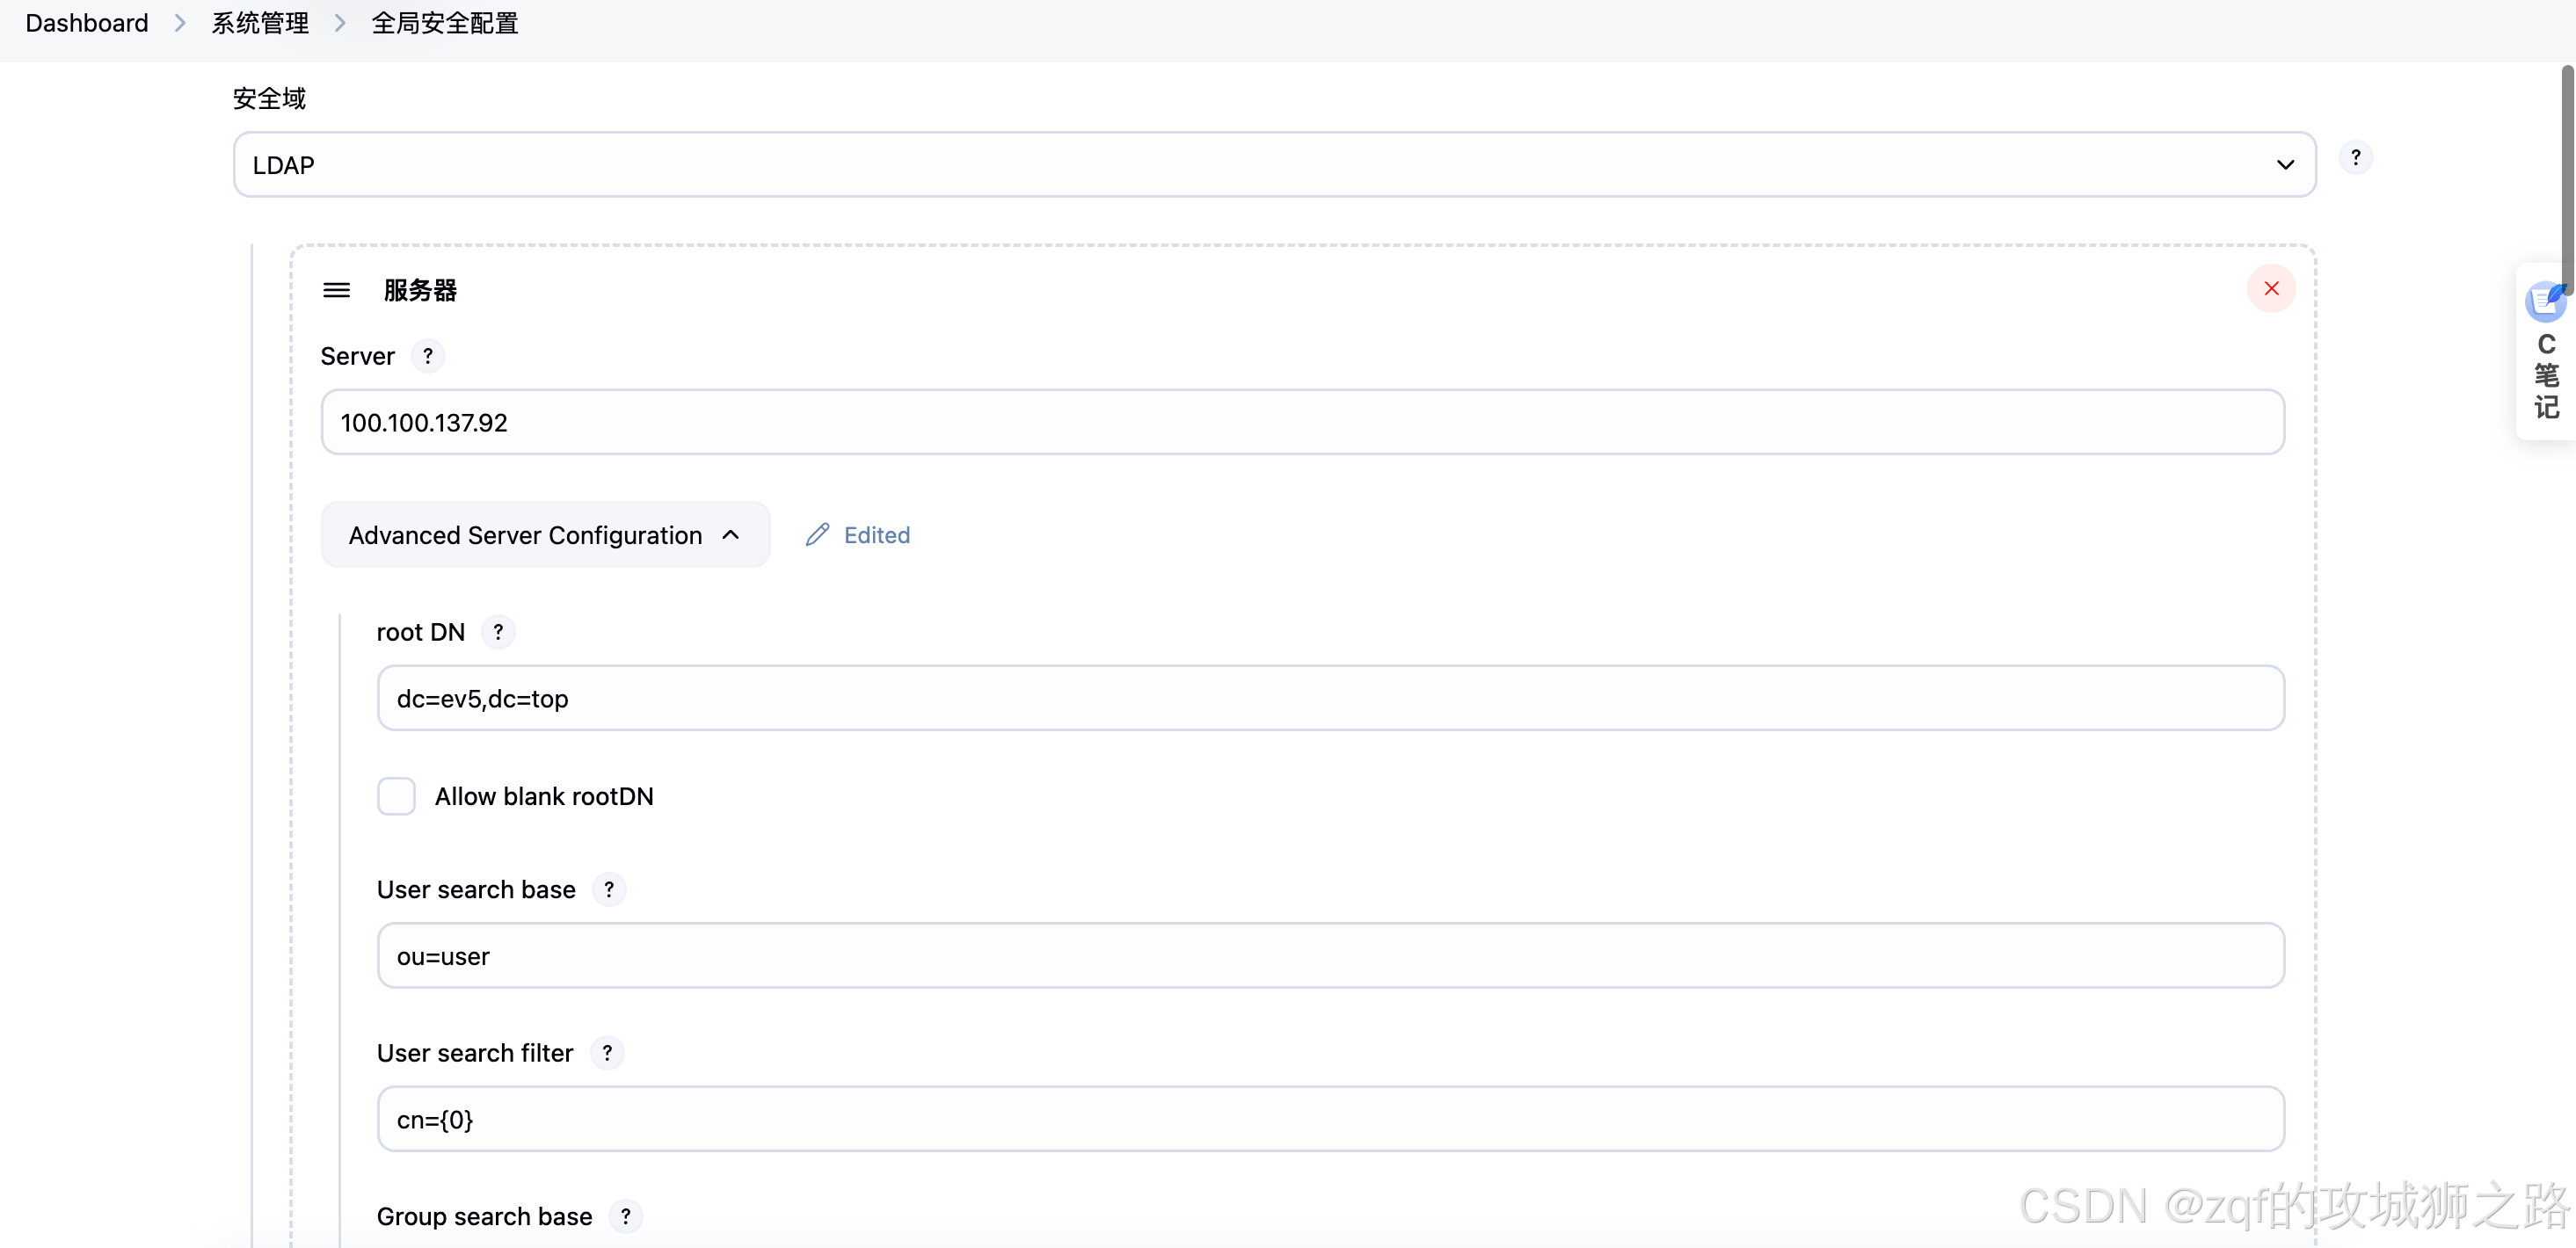Click help icon next to Server label
The height and width of the screenshot is (1248, 2576).
tap(428, 356)
